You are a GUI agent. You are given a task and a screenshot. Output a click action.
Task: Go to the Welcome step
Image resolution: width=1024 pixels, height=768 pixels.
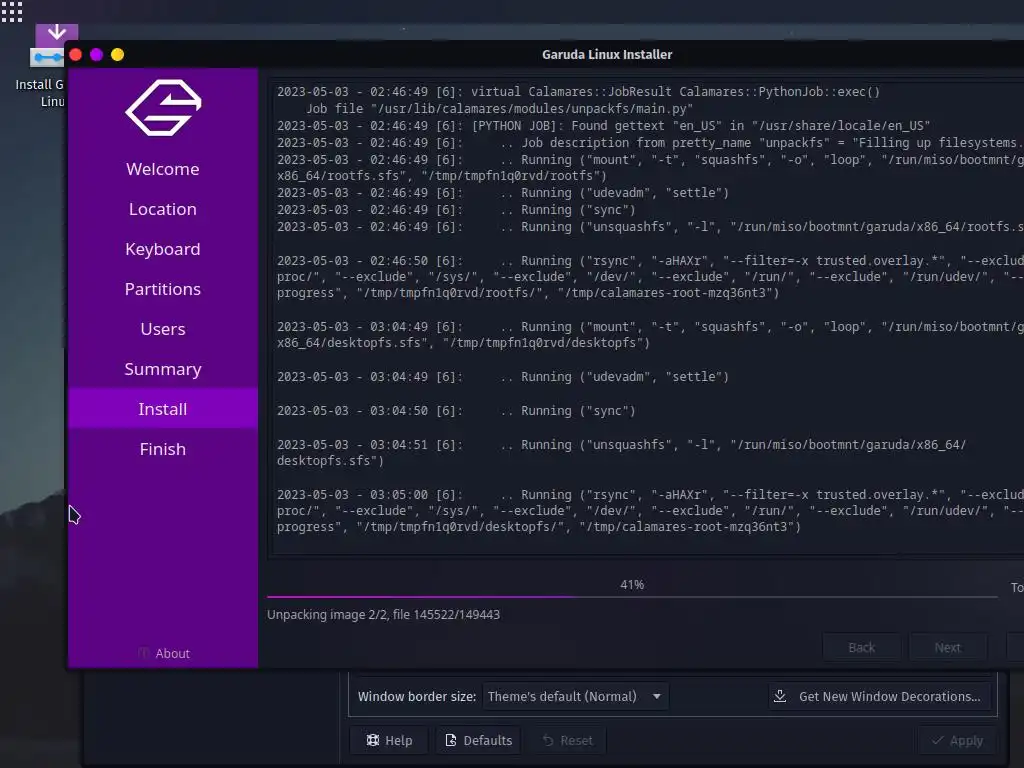[163, 169]
